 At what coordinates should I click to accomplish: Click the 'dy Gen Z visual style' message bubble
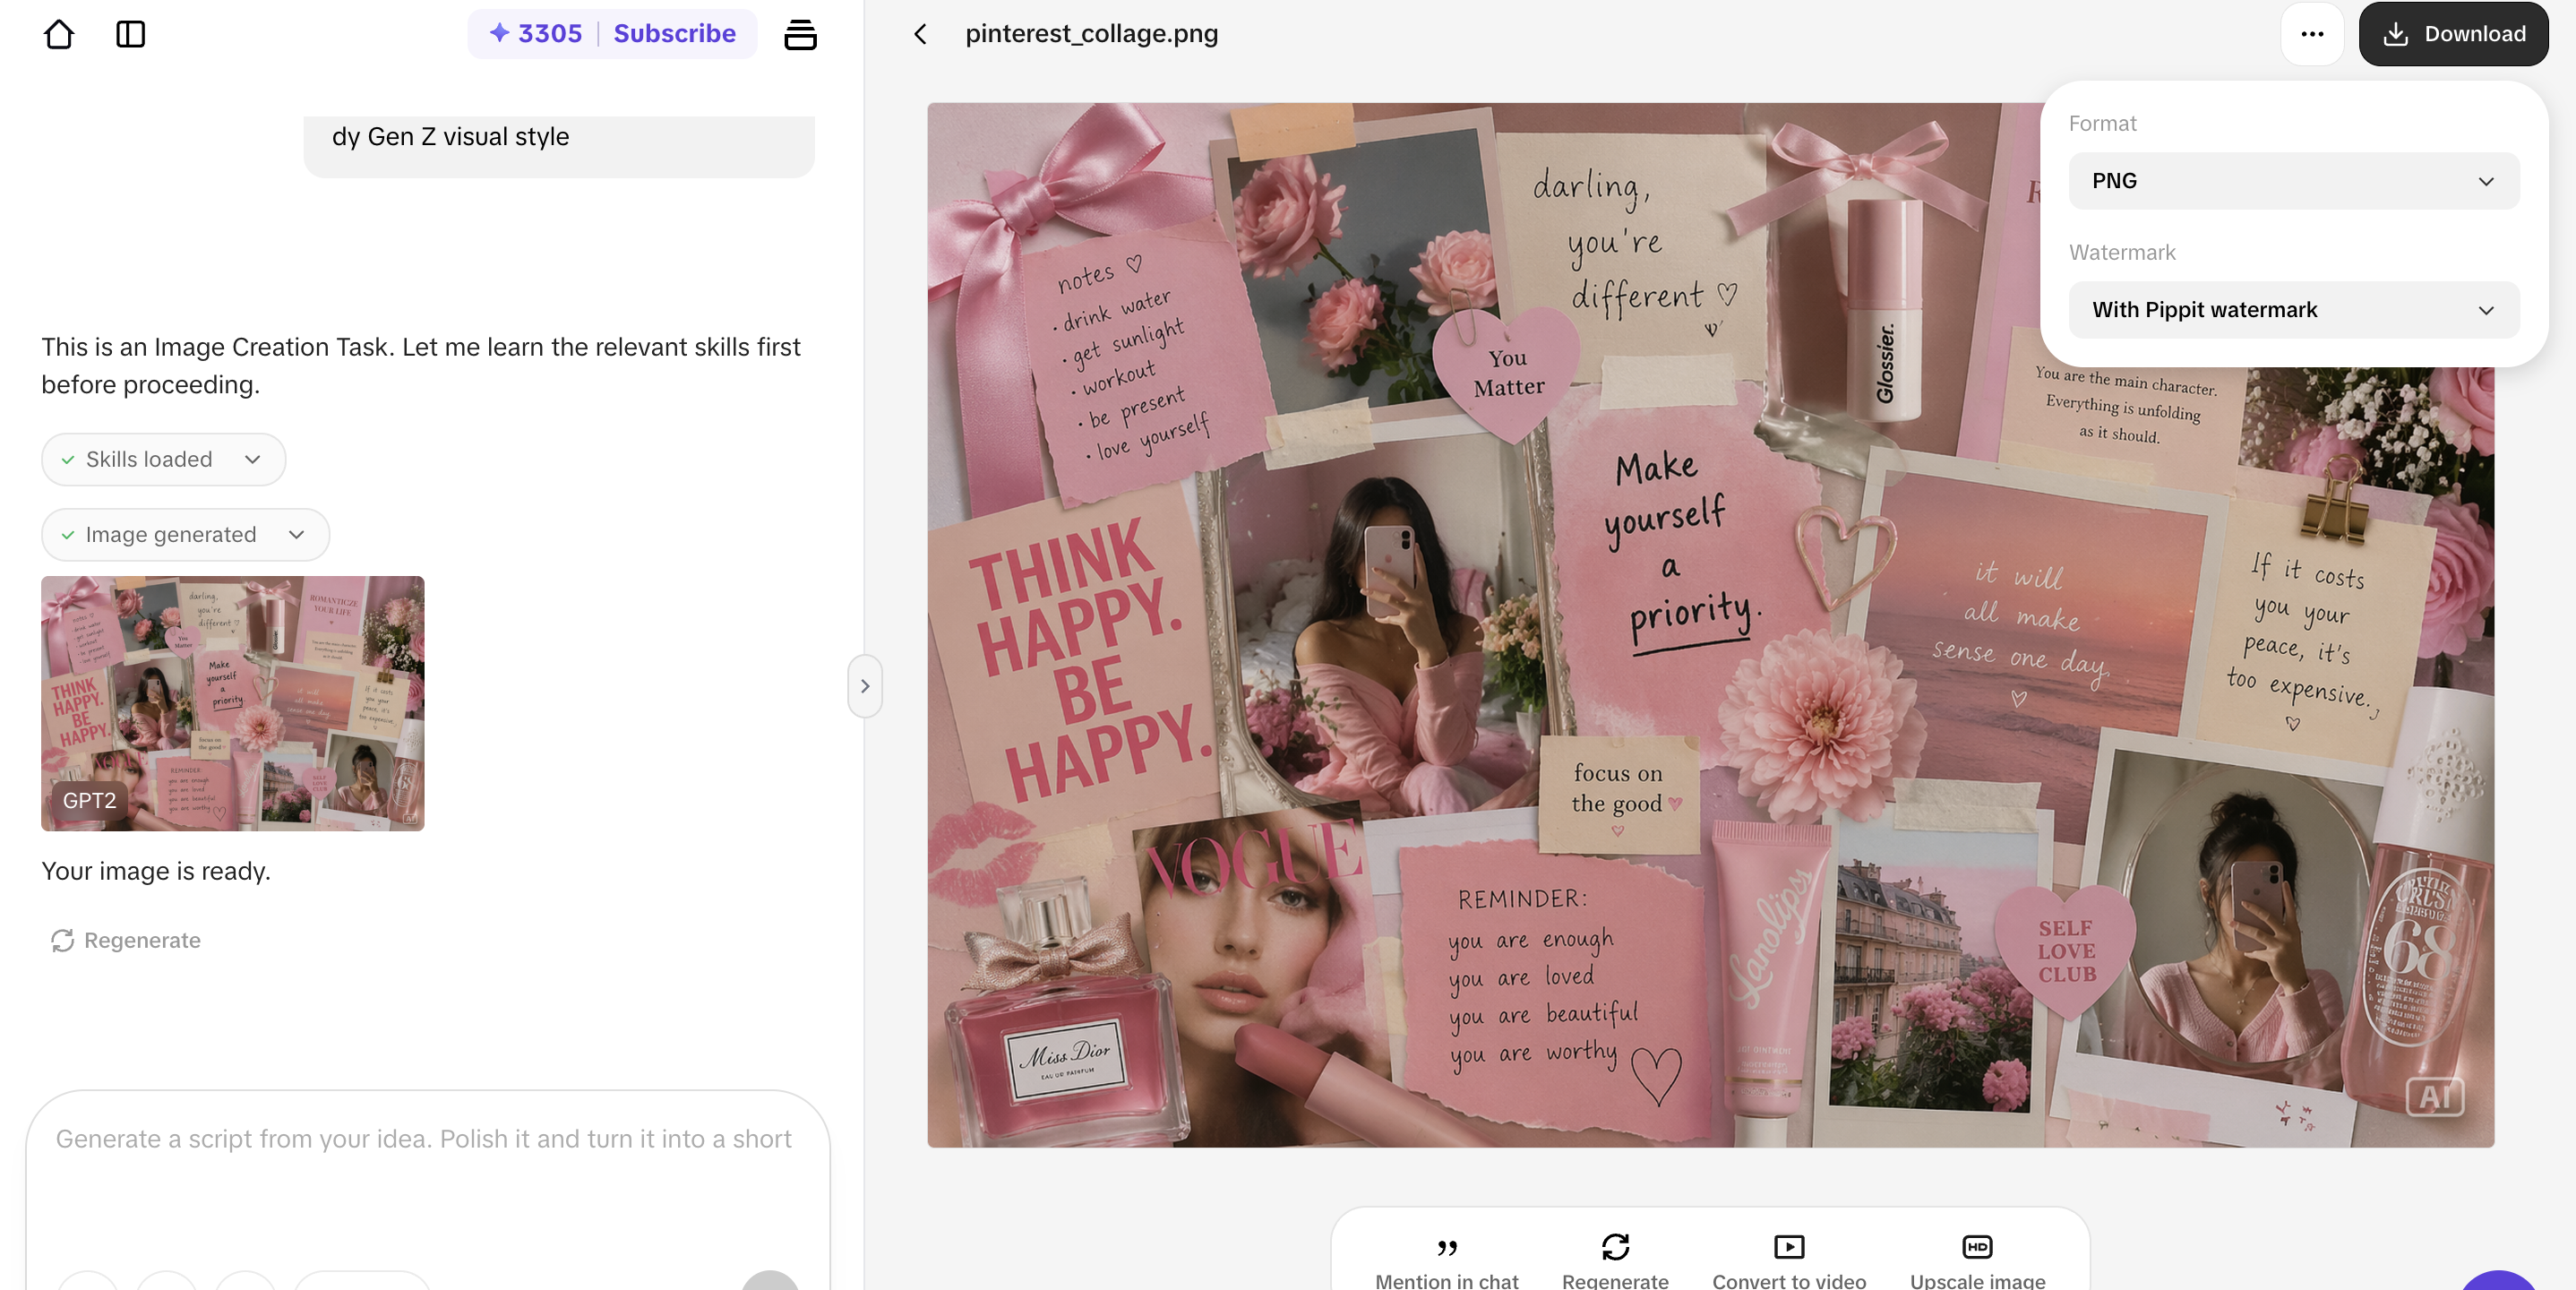(x=559, y=145)
